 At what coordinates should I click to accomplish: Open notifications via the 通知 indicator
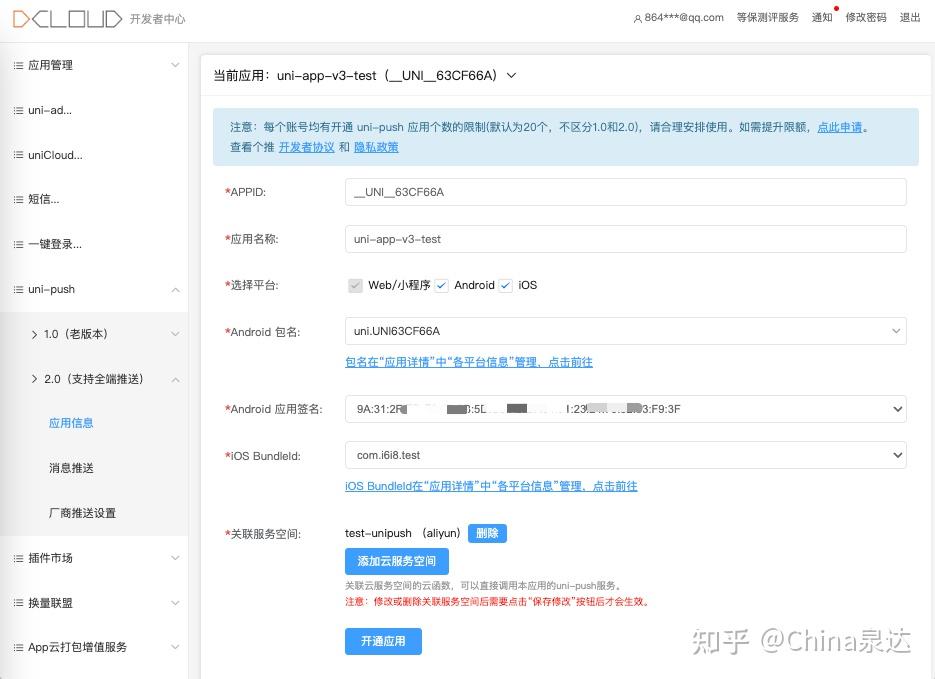[820, 17]
